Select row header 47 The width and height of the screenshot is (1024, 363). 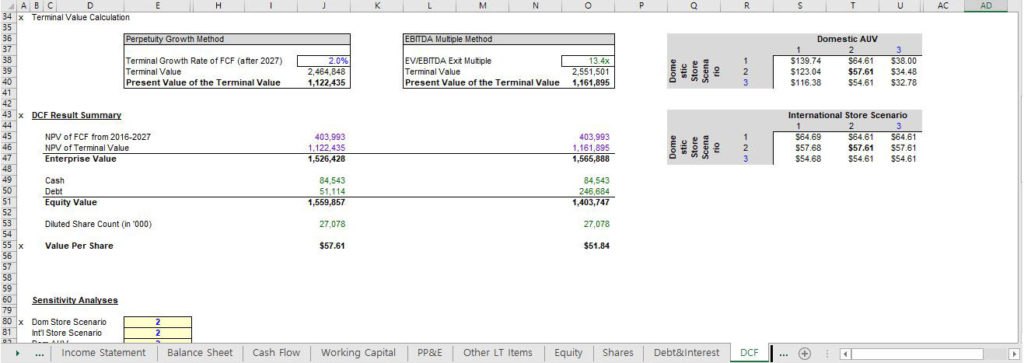point(8,159)
